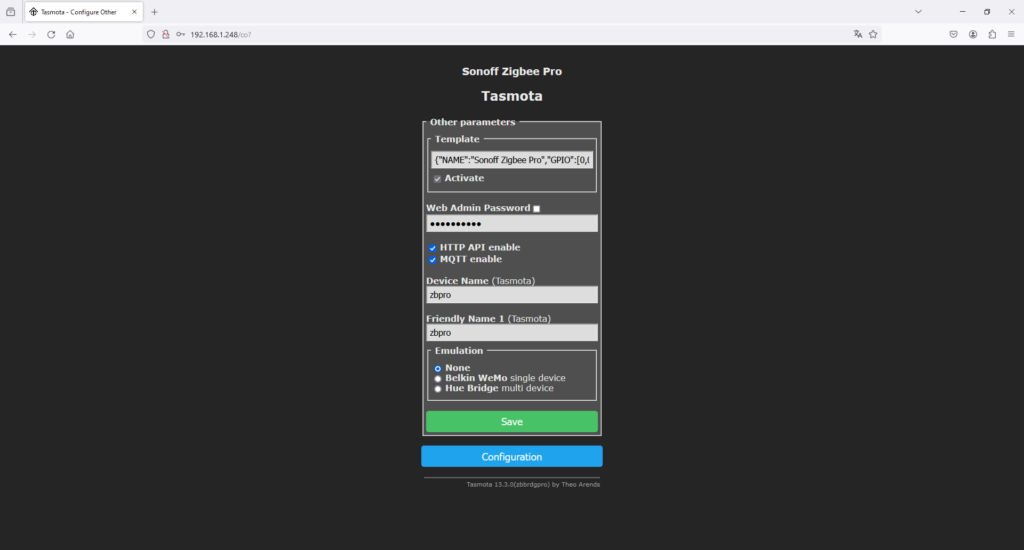Toggle the template Activate checkbox

[437, 179]
